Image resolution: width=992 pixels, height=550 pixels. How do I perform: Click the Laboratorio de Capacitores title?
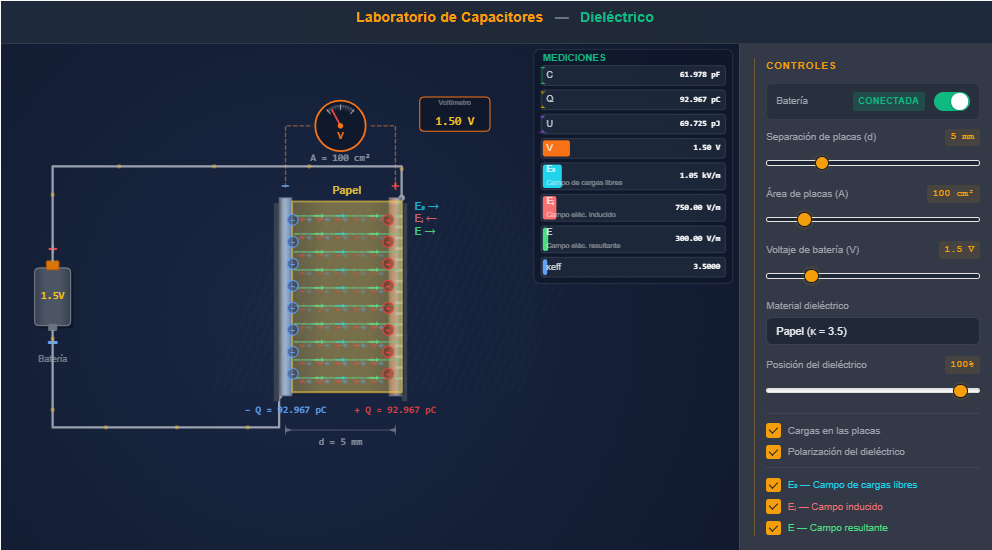[x=449, y=17]
